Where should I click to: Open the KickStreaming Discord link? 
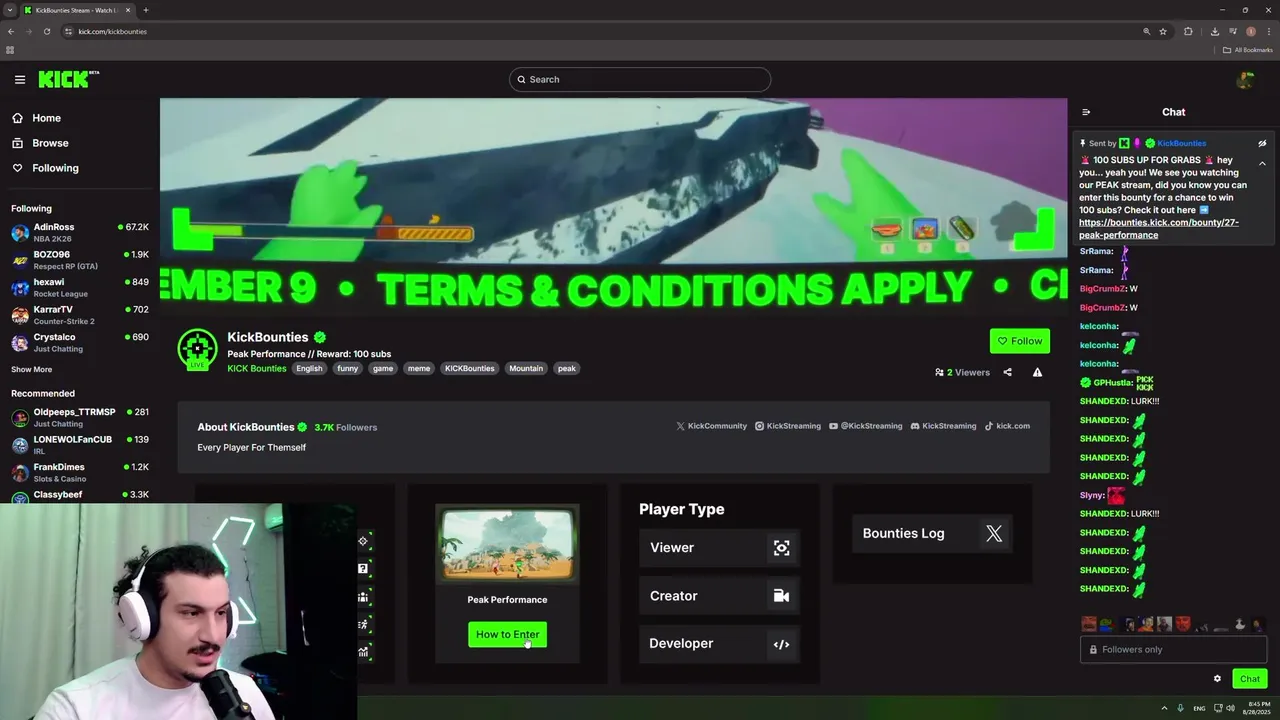pyautogui.click(x=943, y=426)
